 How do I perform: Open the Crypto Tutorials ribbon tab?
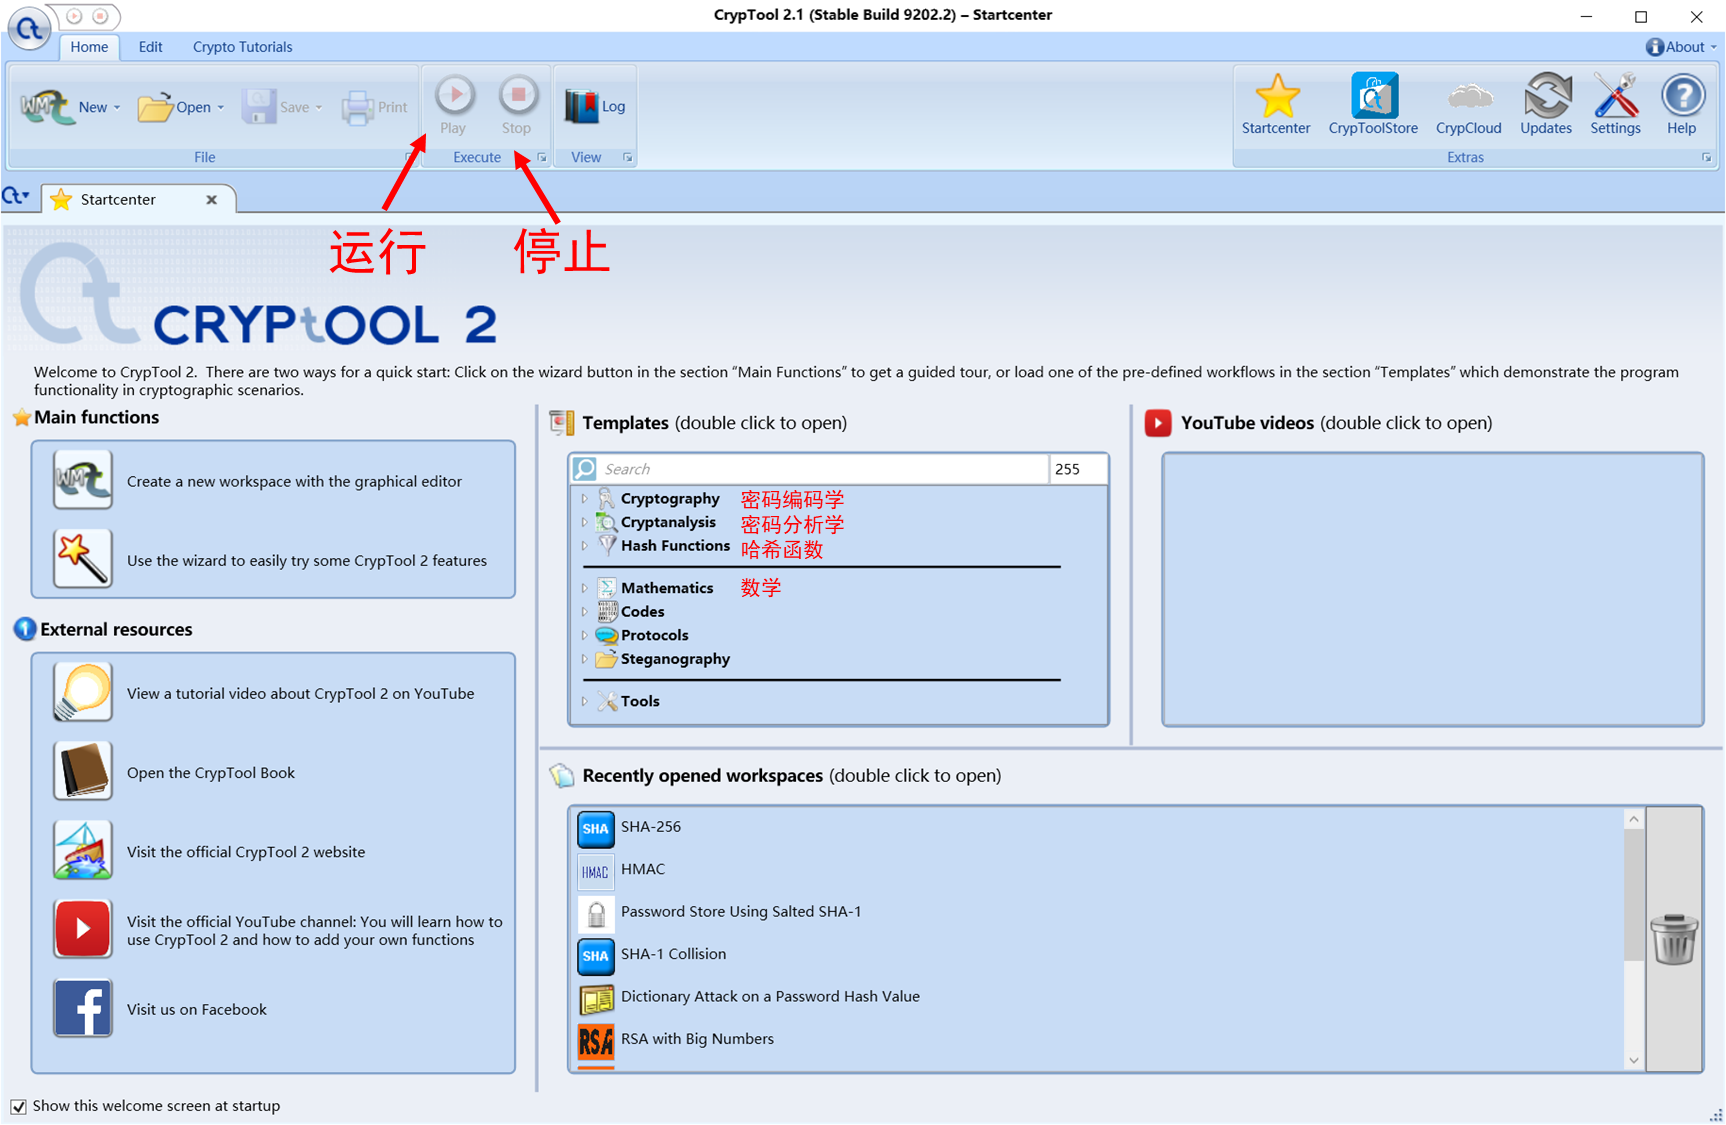tap(242, 47)
